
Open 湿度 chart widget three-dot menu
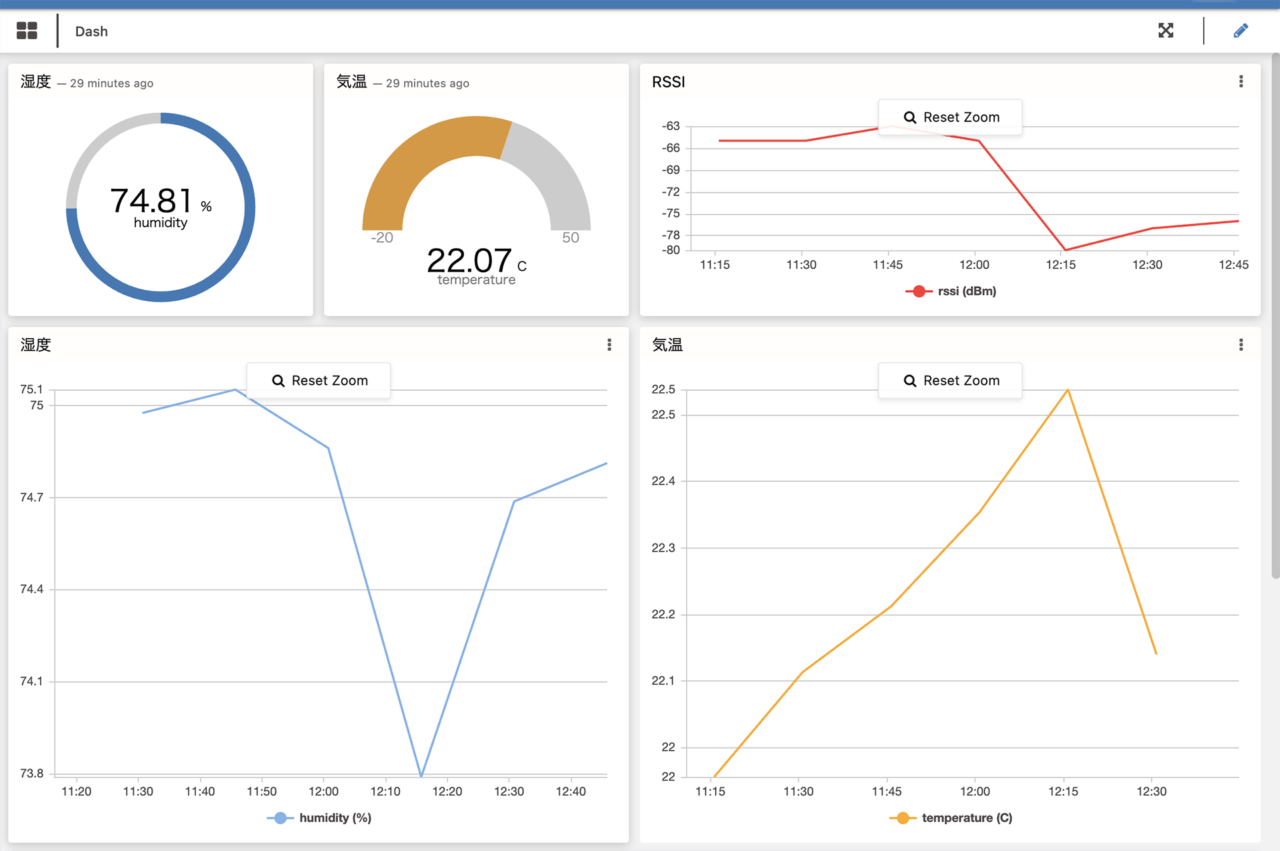coord(609,345)
